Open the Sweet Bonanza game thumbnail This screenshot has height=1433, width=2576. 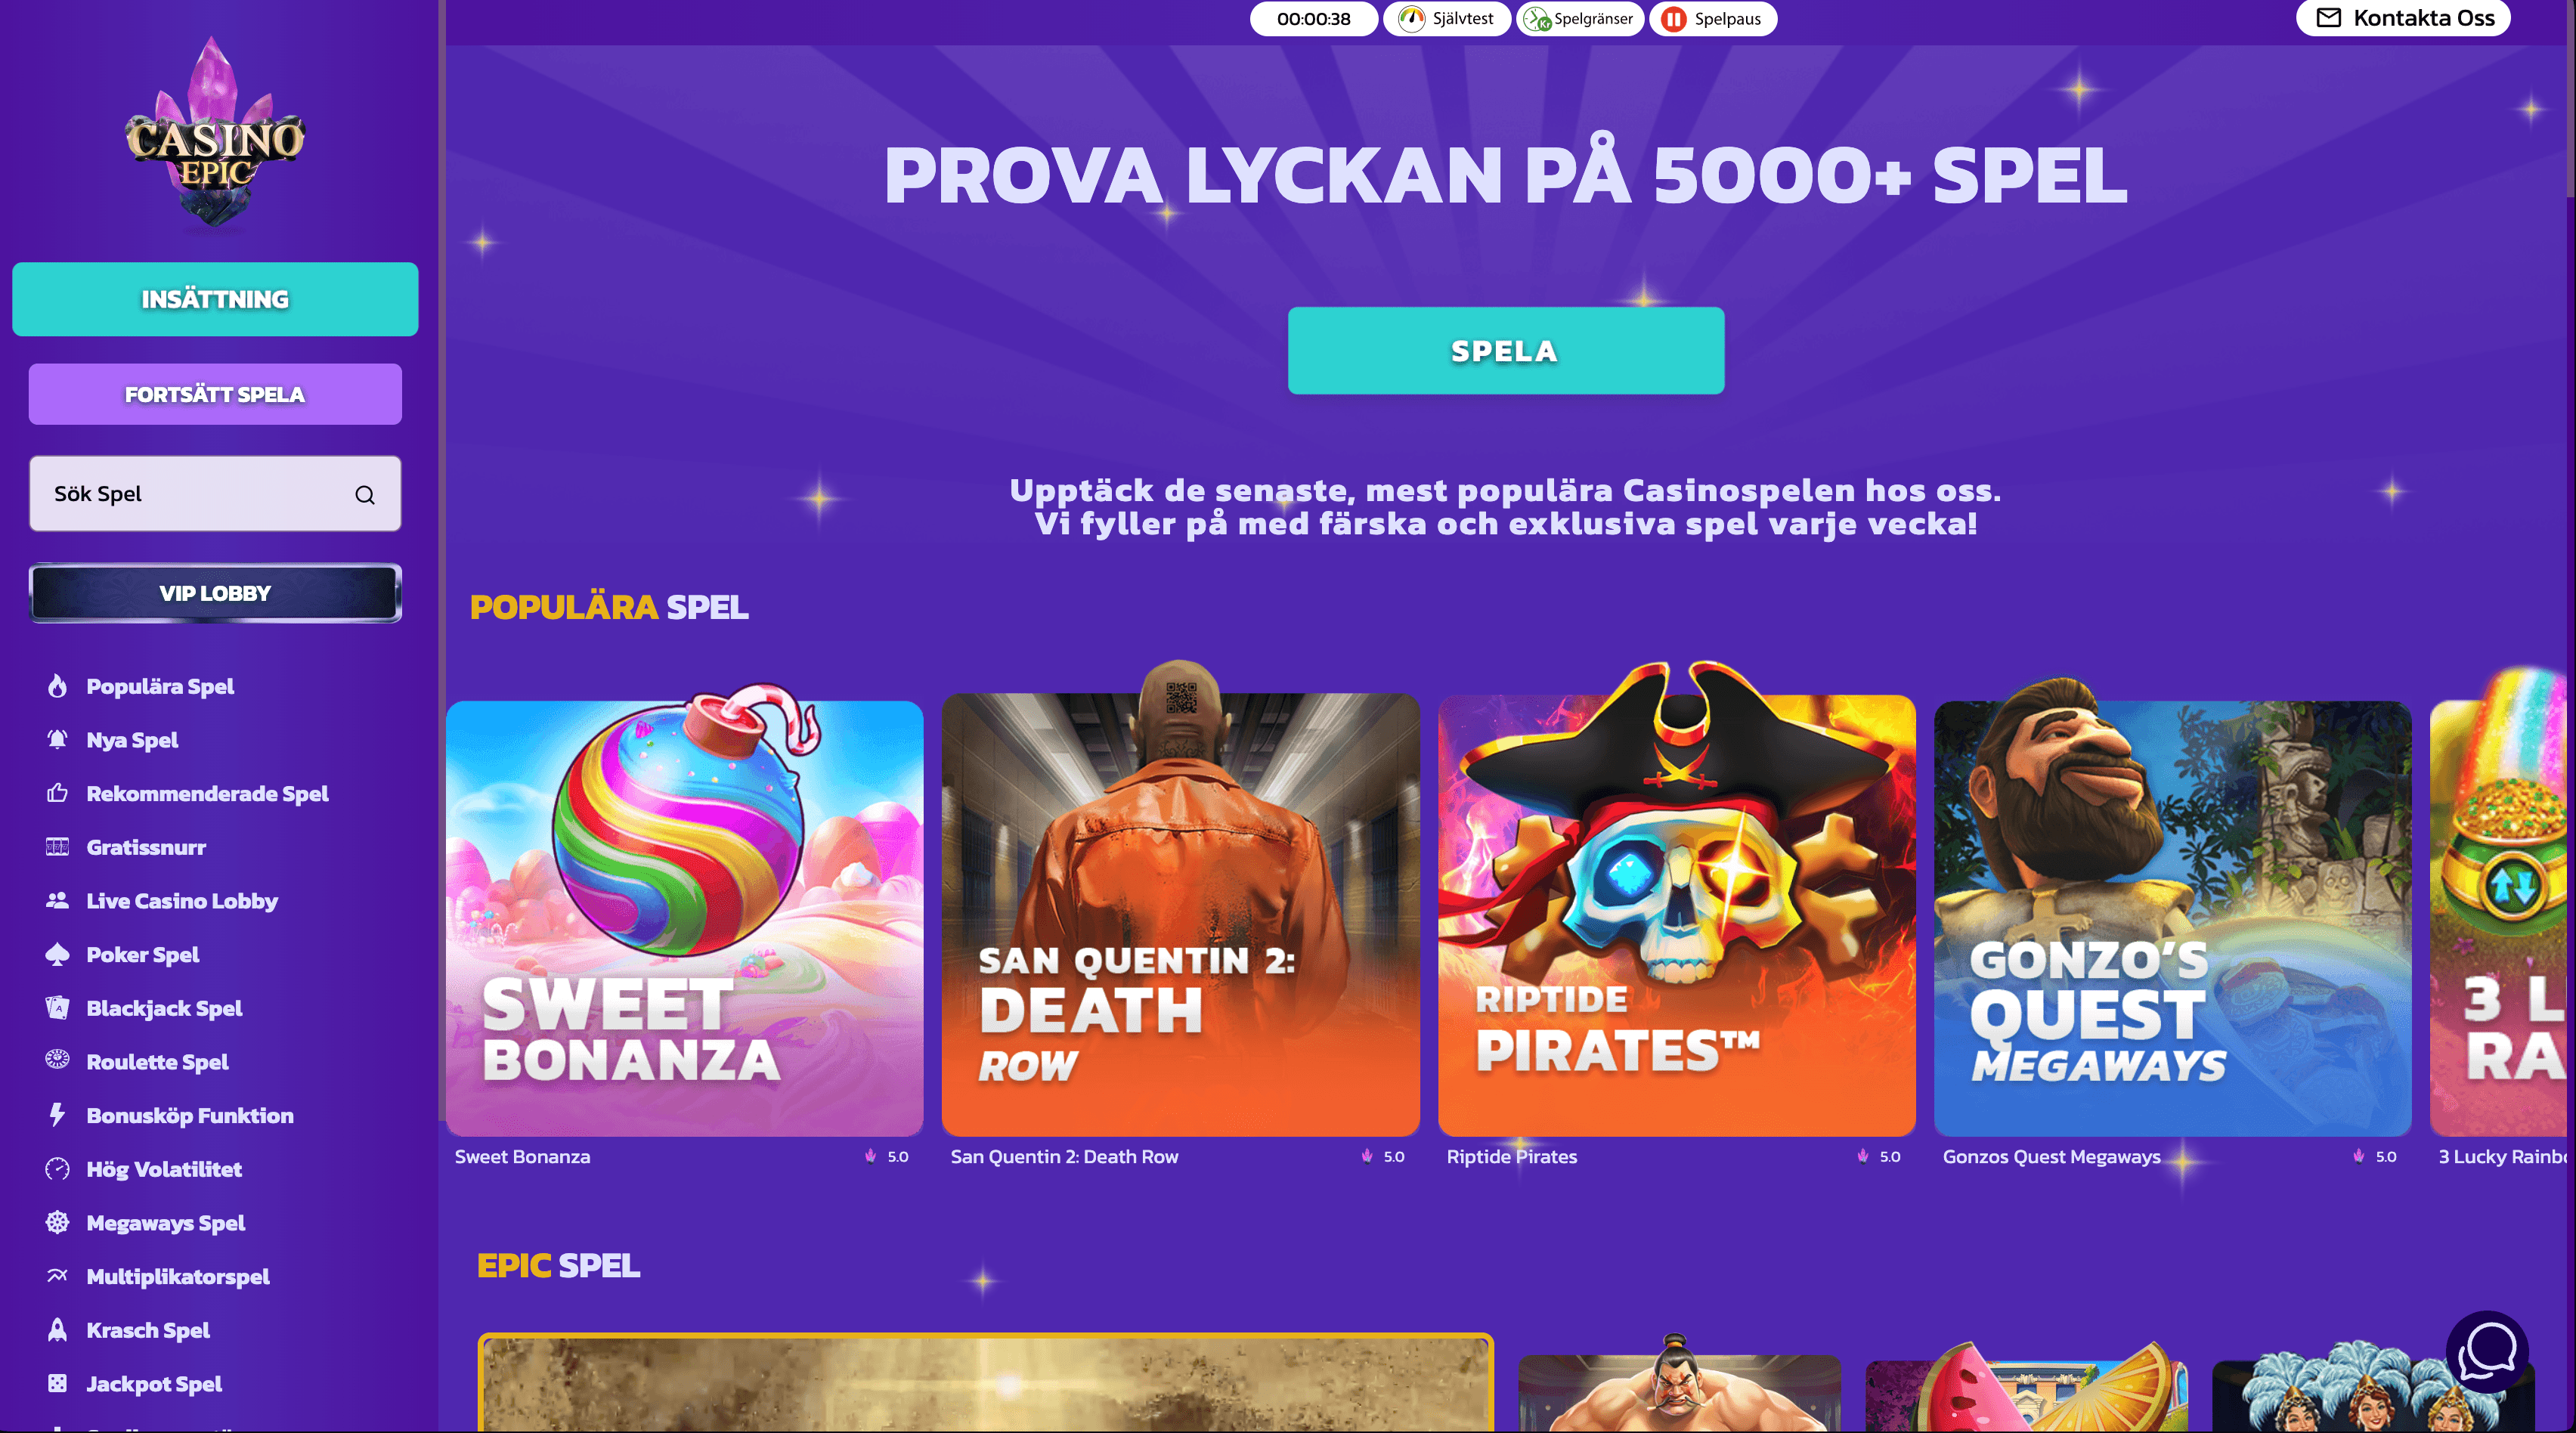tap(684, 917)
